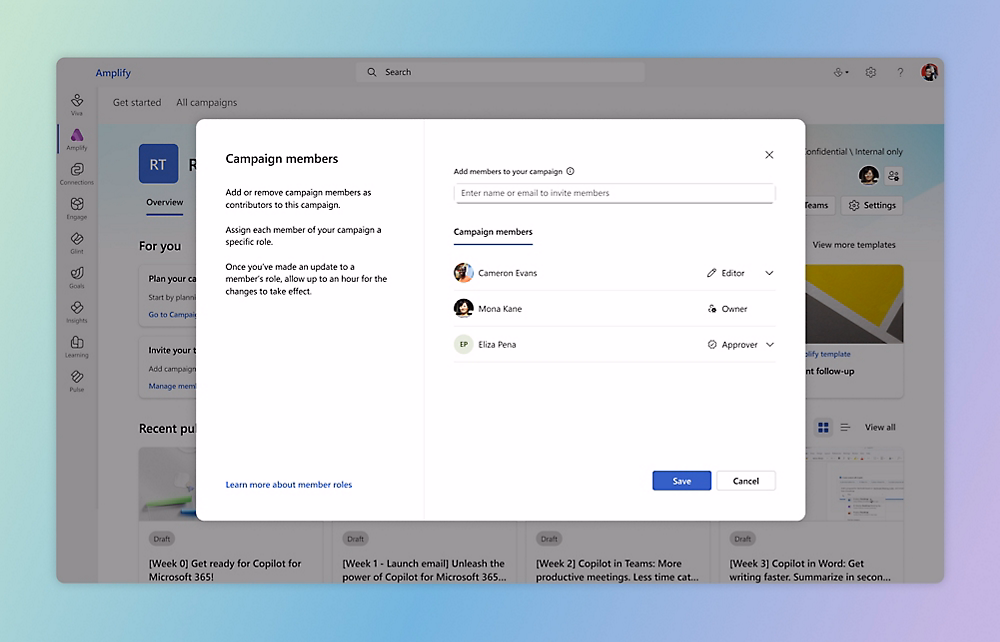Open Learn more about member roles link
1000x642 pixels.
(289, 485)
